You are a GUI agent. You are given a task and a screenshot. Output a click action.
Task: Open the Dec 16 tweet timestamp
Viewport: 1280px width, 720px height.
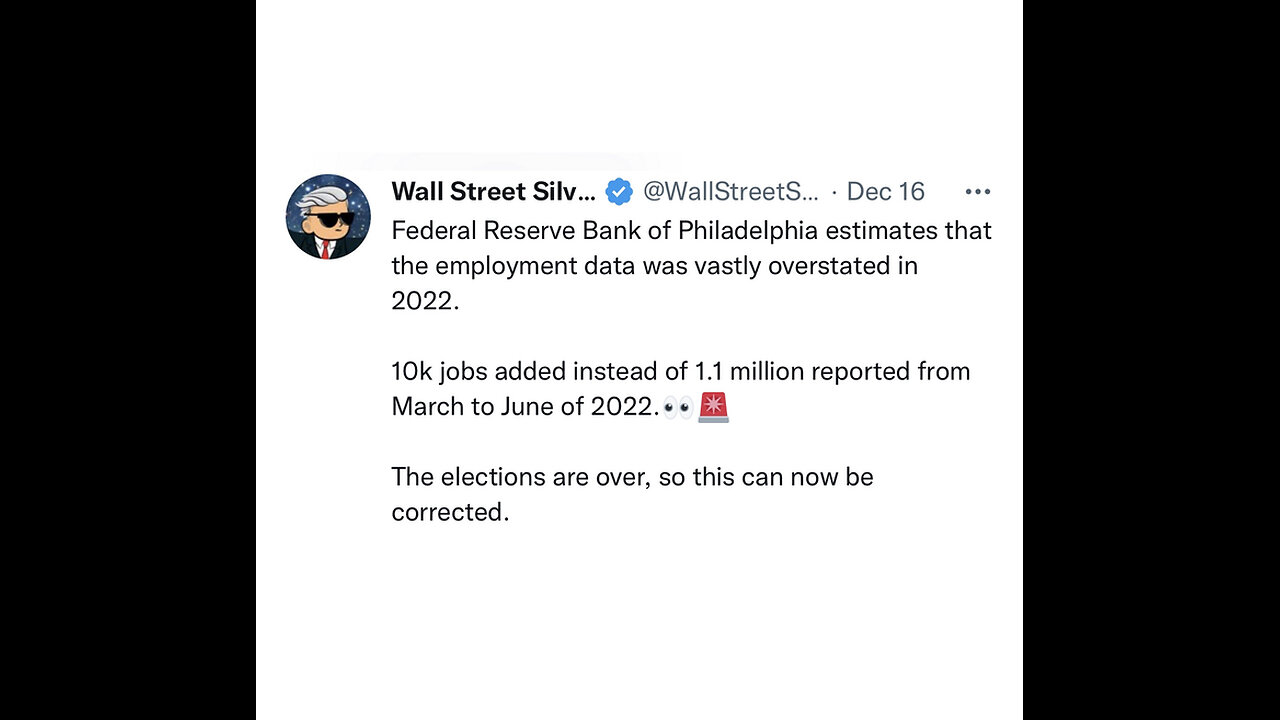[x=885, y=191]
